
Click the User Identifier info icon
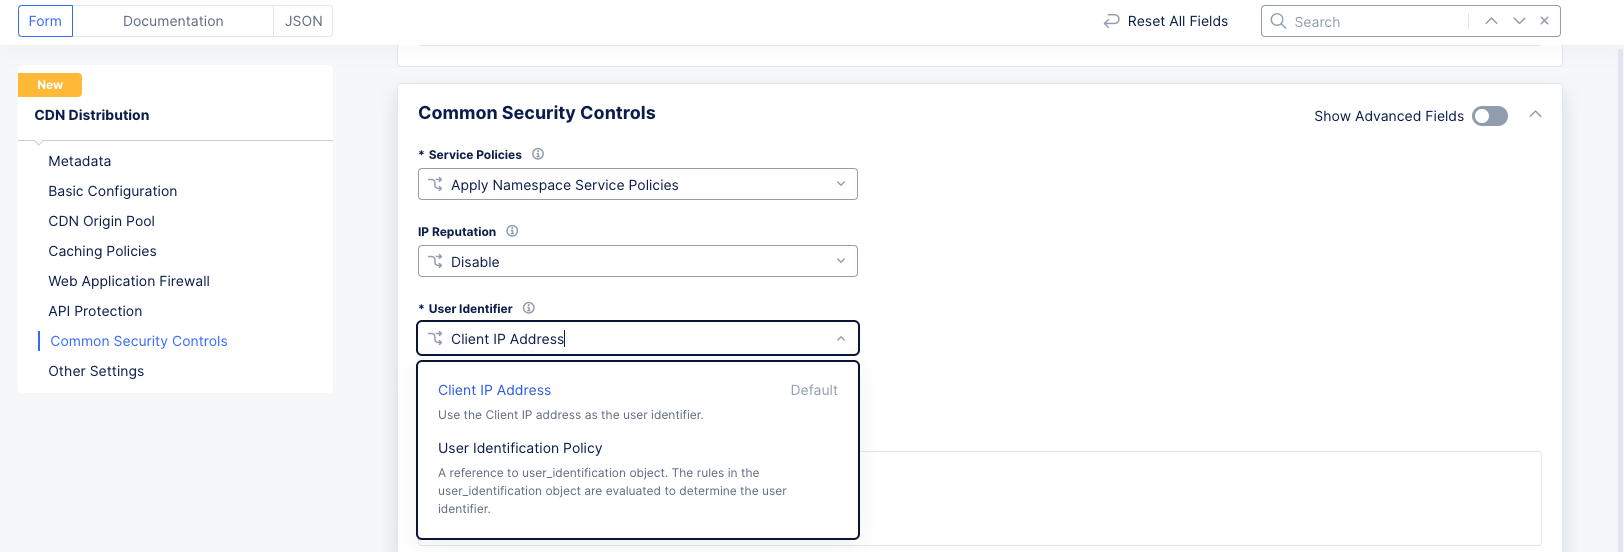pyautogui.click(x=529, y=308)
